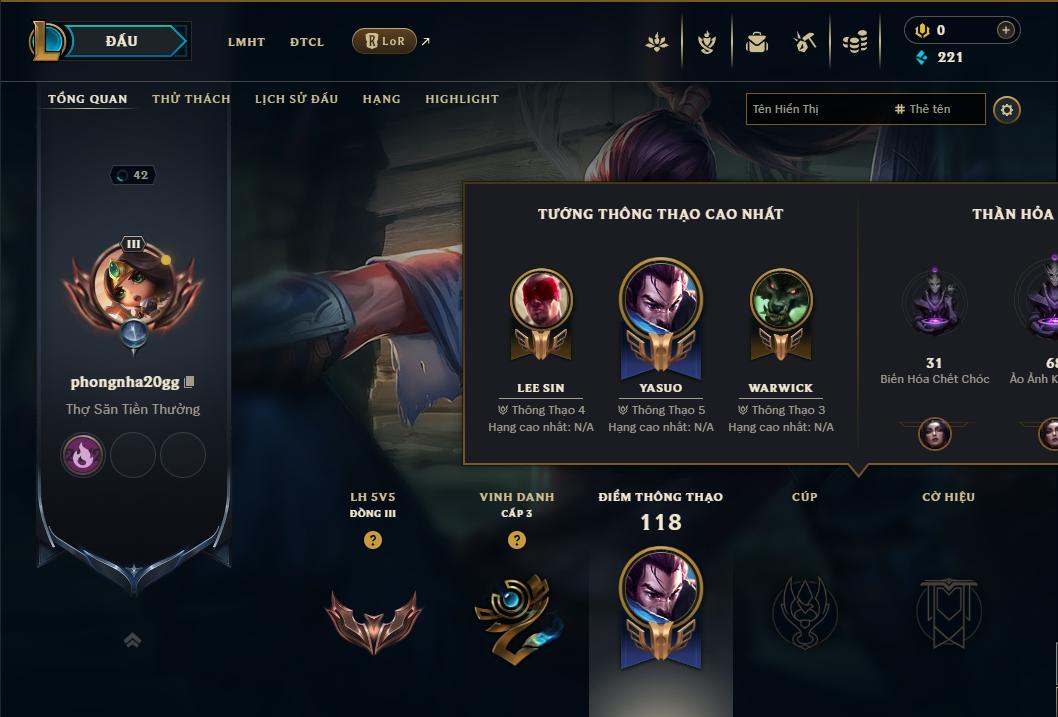Collapse the profile banner with the chevron at its base
This screenshot has width=1058, height=717.
click(133, 640)
